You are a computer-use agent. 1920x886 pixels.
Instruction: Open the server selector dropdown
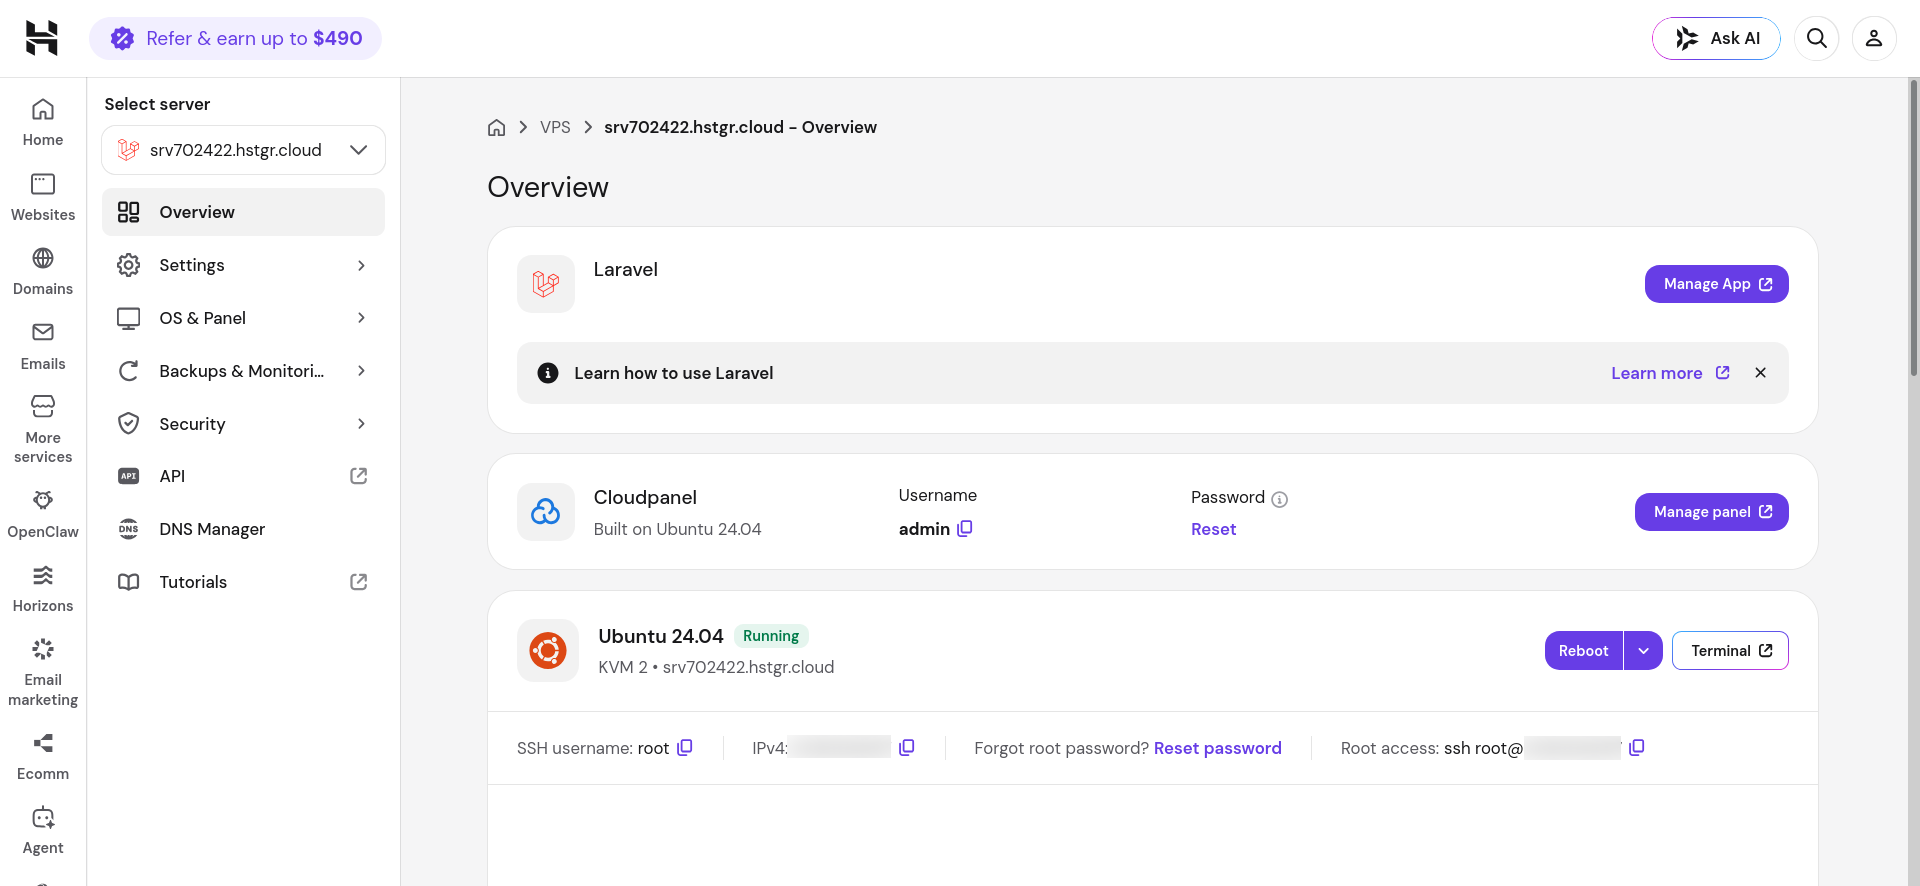(x=243, y=150)
